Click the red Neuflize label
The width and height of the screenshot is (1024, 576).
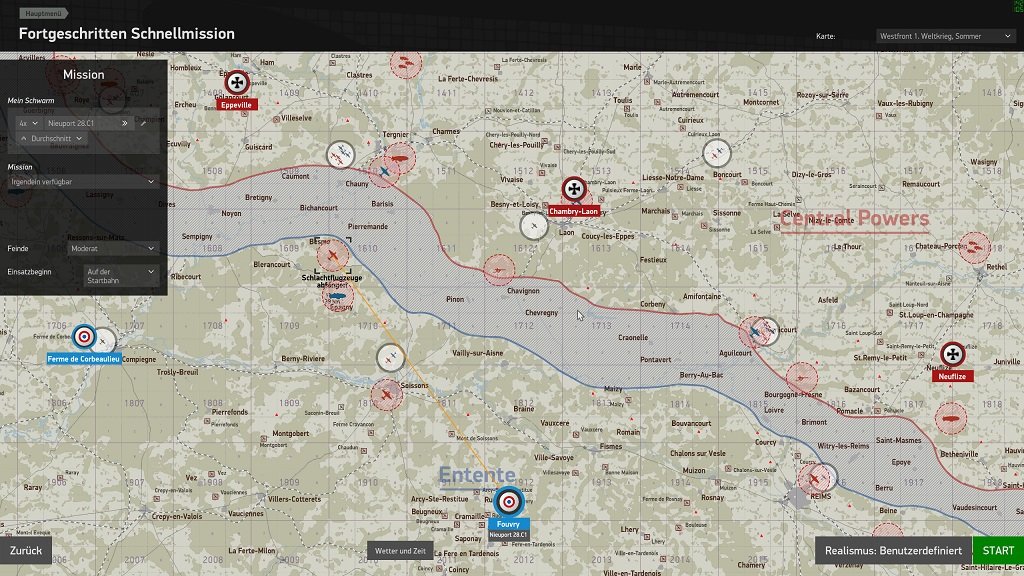click(952, 376)
